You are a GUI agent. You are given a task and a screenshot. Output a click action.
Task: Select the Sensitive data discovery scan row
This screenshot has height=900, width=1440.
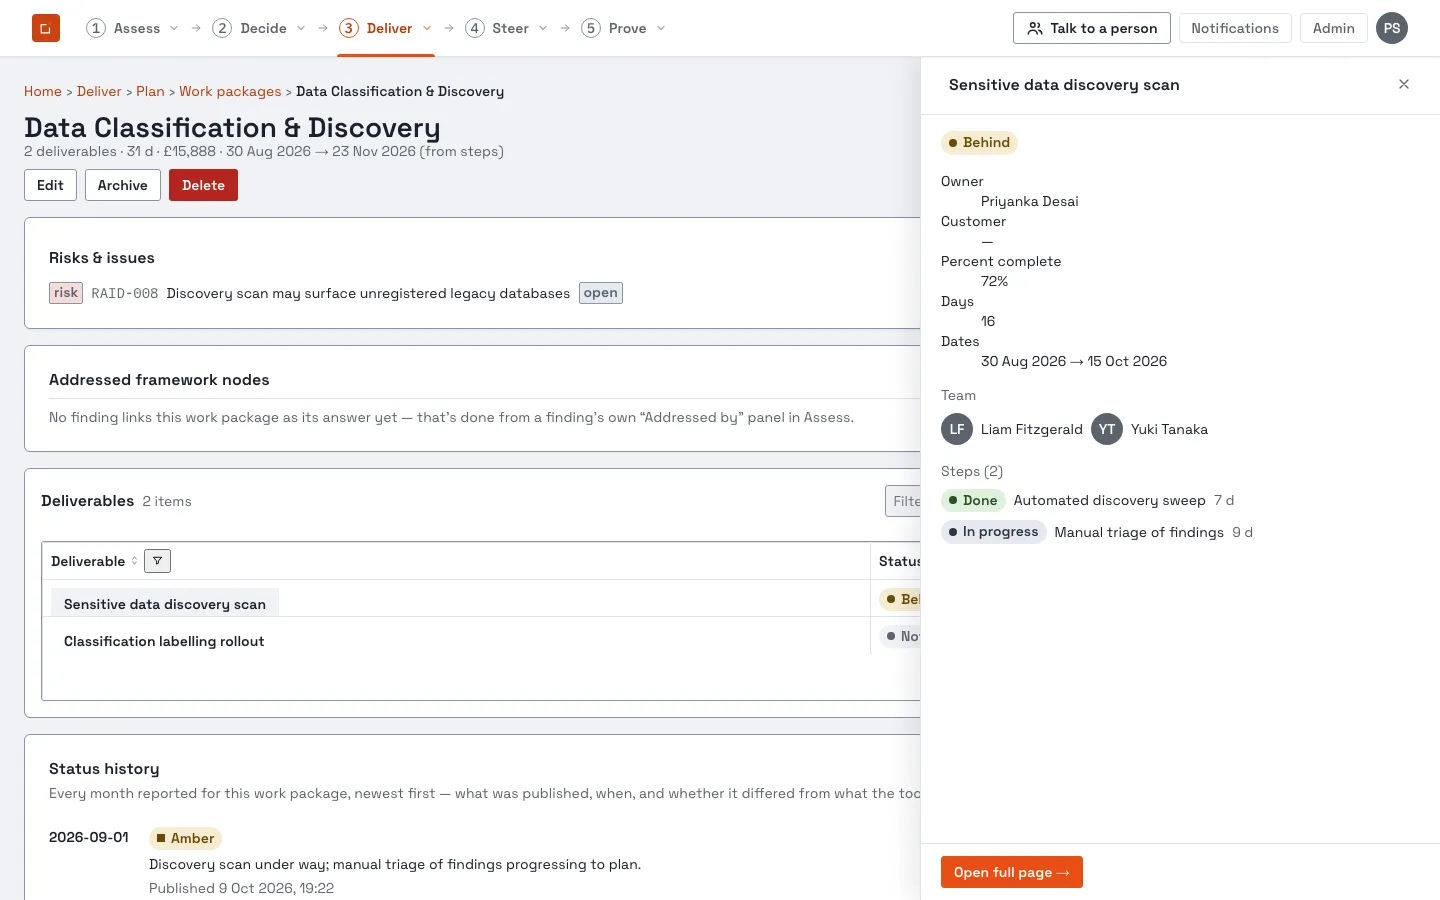click(x=165, y=604)
